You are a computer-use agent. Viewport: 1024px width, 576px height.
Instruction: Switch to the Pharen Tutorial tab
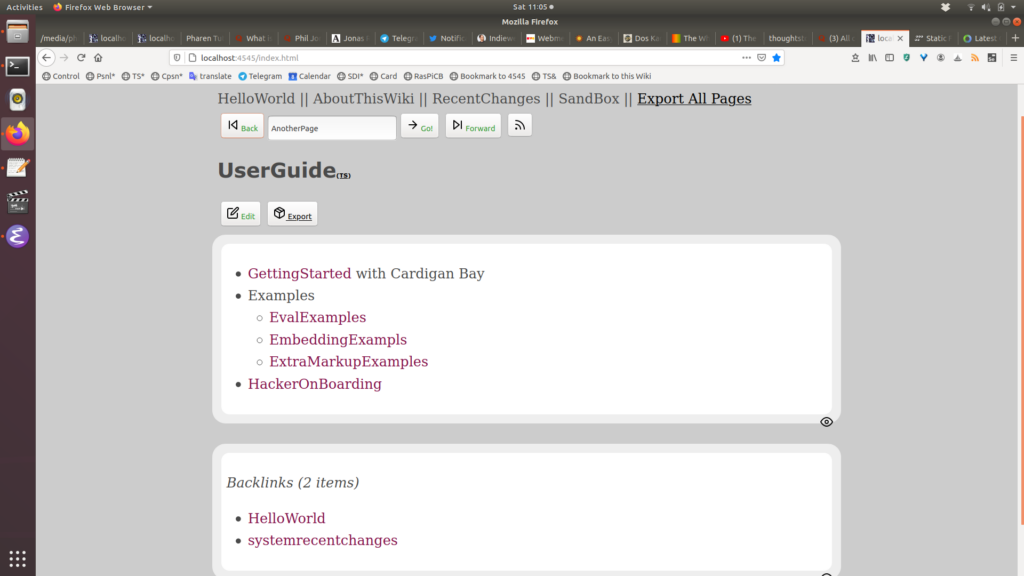point(203,38)
